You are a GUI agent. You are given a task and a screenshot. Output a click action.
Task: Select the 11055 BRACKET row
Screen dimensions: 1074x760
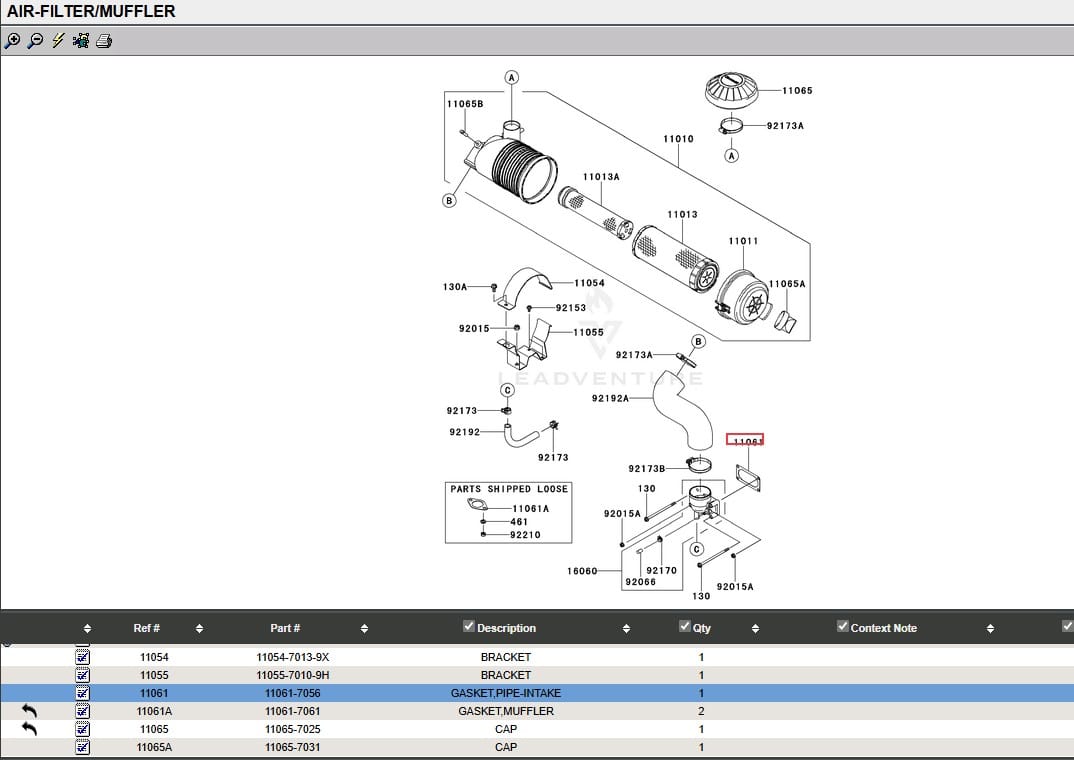click(x=506, y=675)
